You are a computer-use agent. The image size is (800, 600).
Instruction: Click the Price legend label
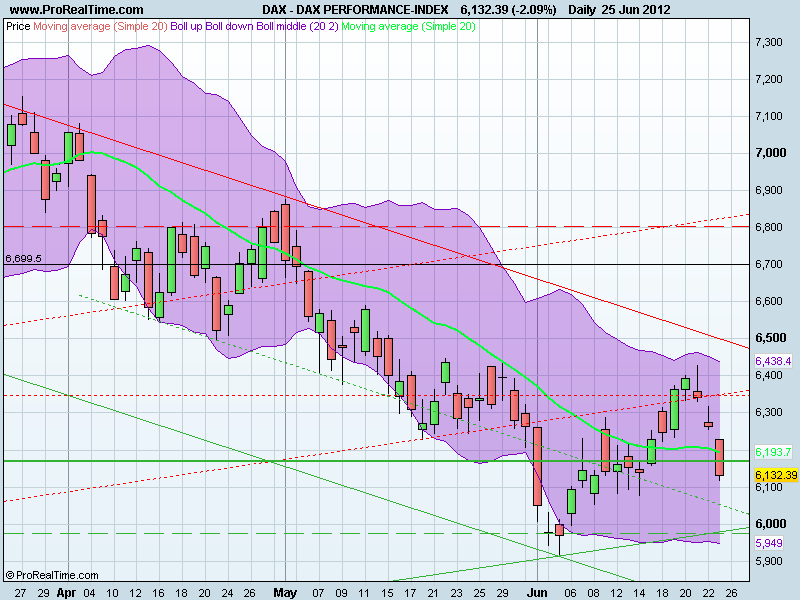18,26
